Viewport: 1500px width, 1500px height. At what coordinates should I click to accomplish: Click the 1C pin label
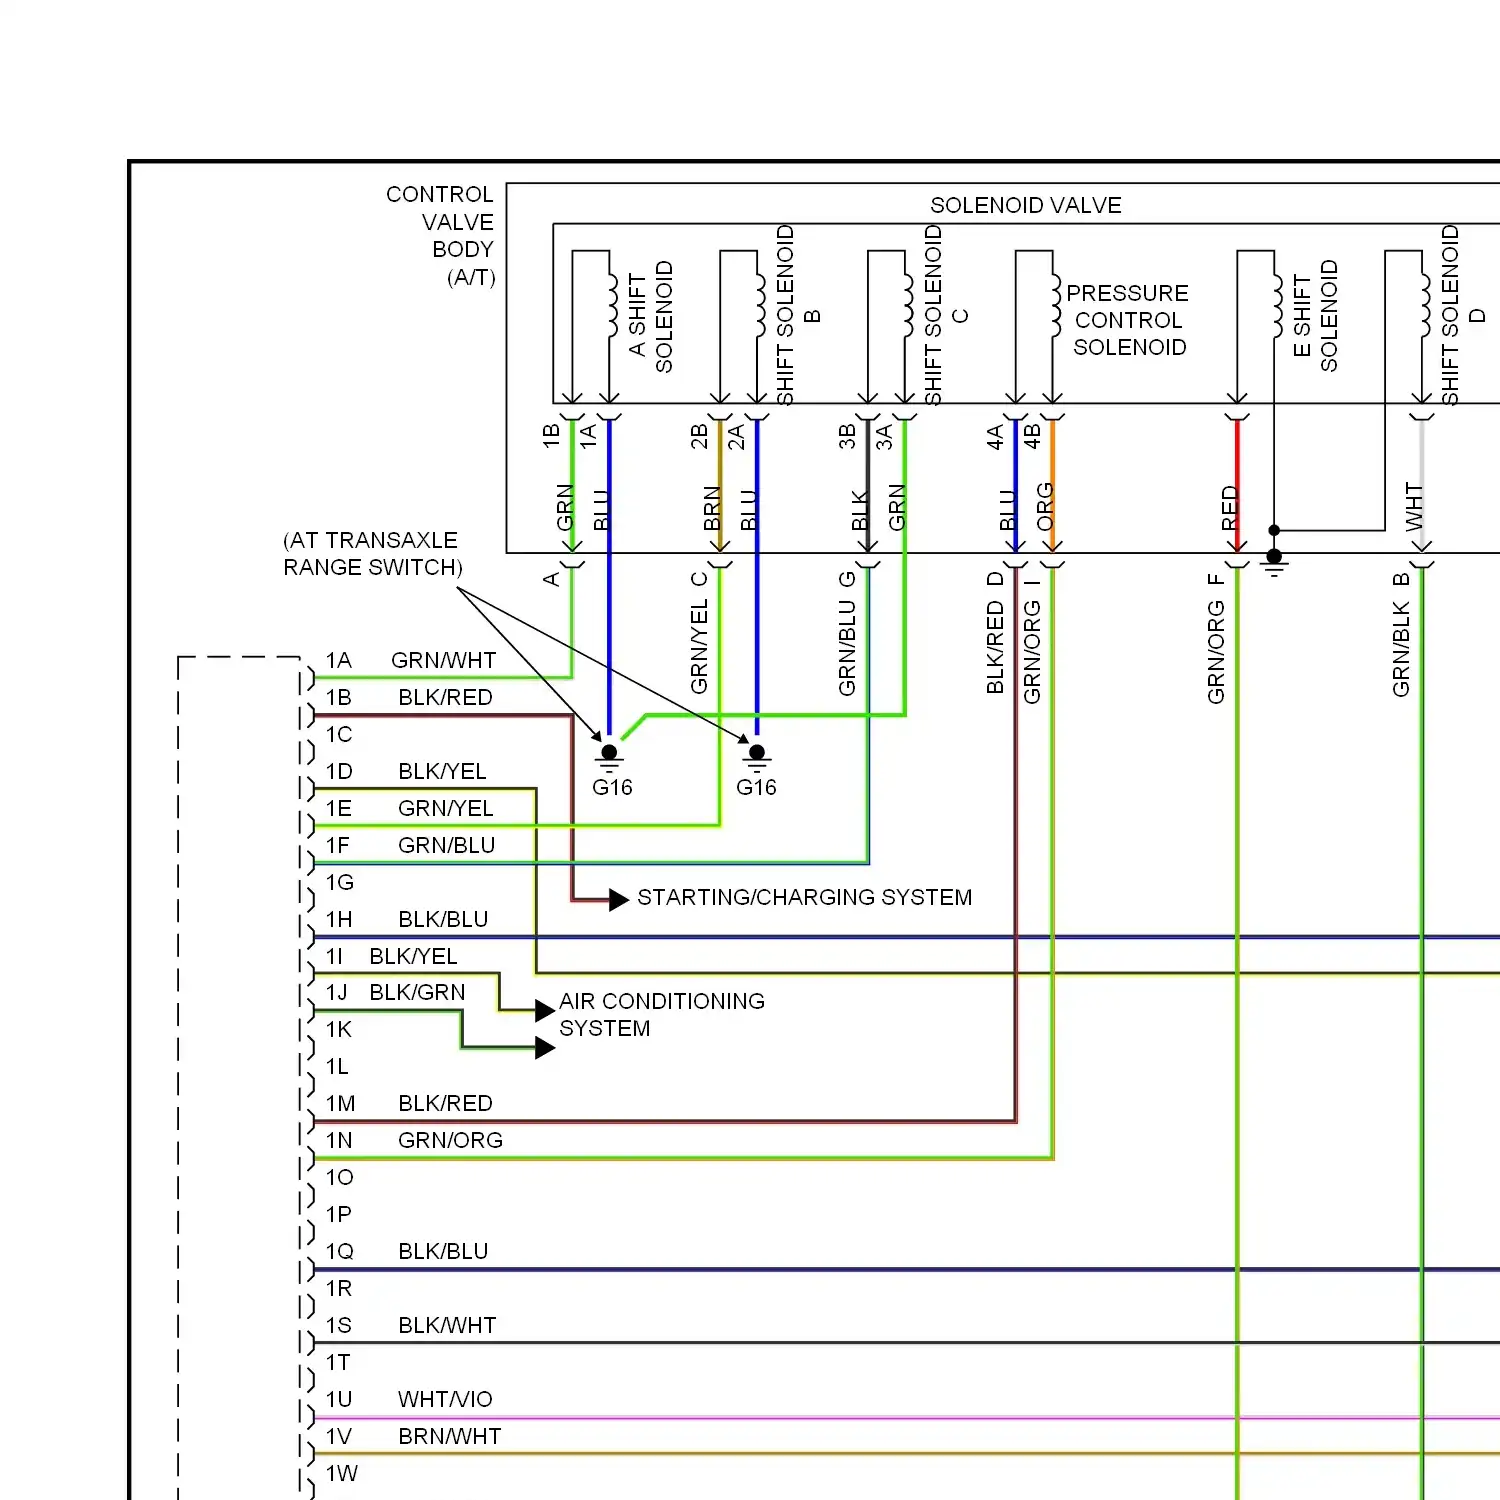coord(339,734)
